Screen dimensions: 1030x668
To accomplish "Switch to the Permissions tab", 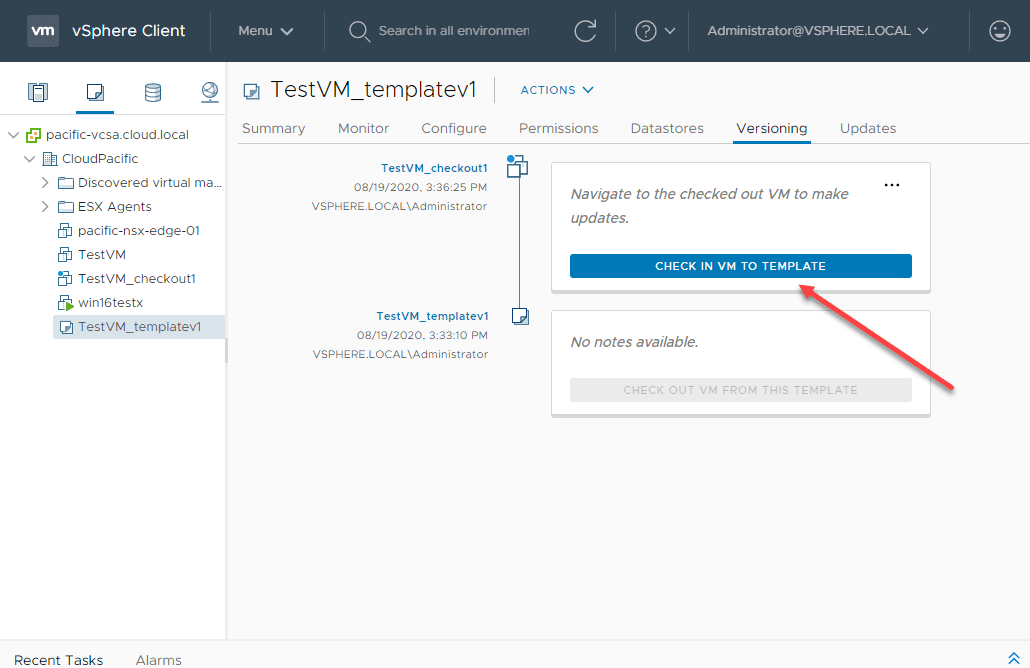I will point(558,129).
